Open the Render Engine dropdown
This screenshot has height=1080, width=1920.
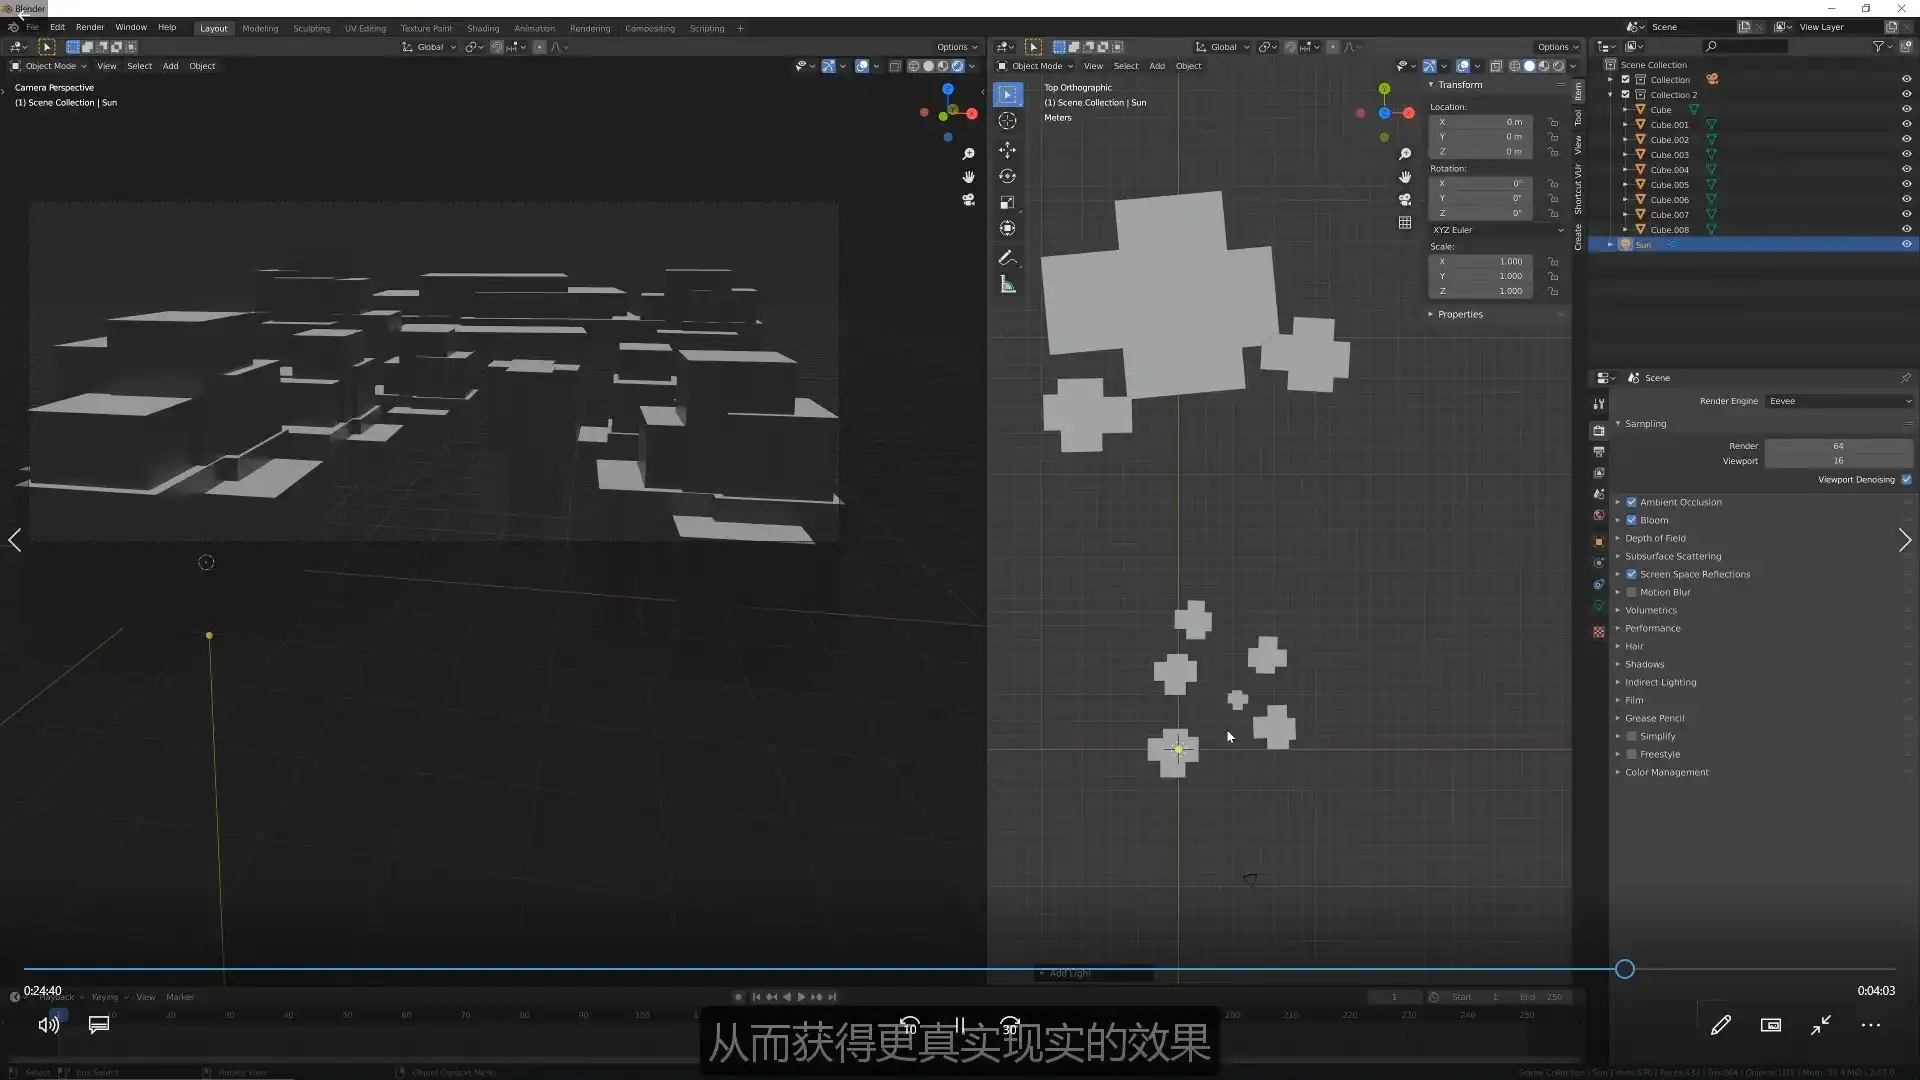coord(1840,400)
